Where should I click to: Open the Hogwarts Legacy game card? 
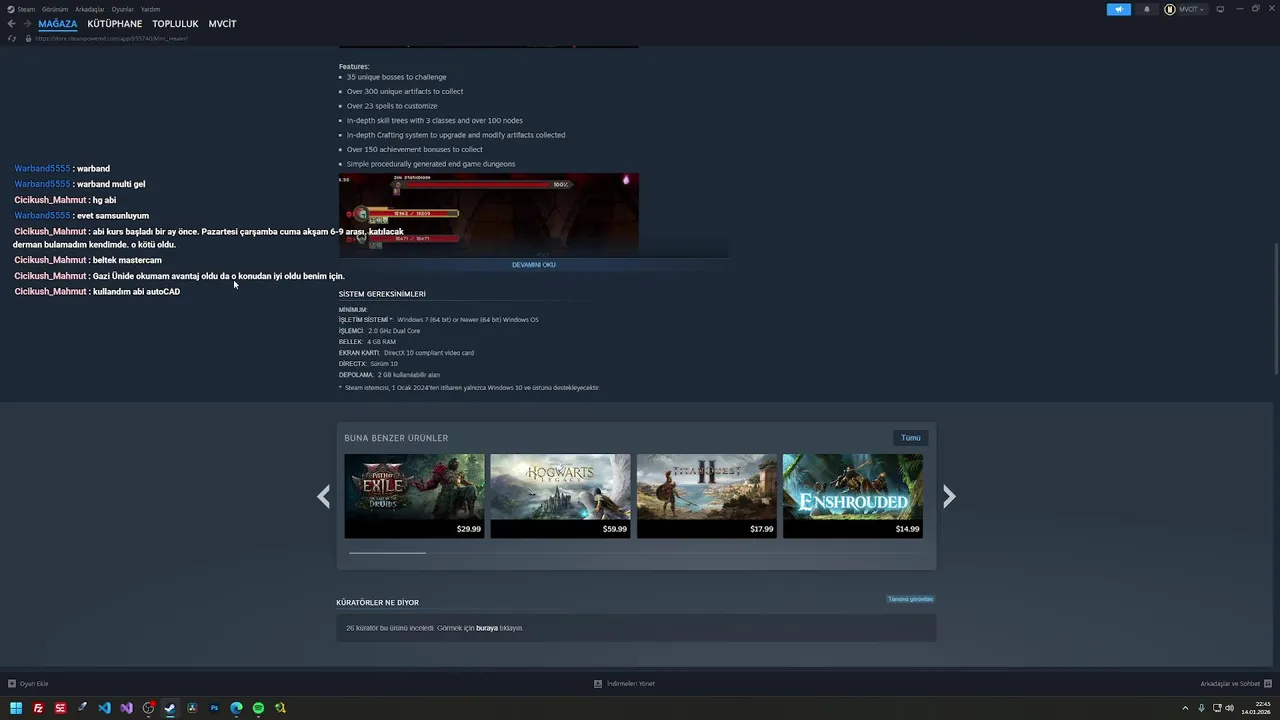click(560, 496)
